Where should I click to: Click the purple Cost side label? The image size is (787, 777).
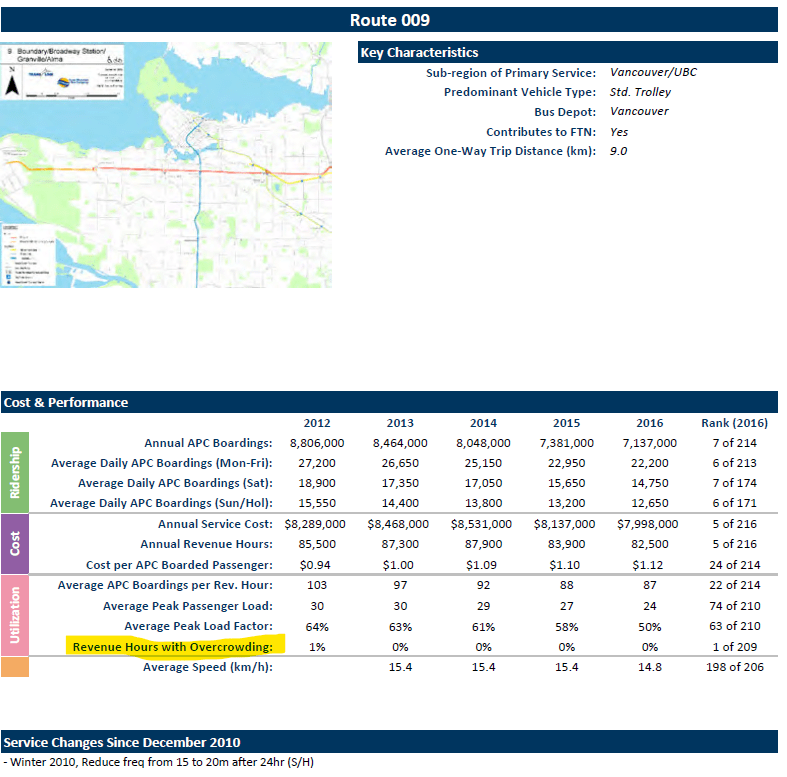click(17, 544)
